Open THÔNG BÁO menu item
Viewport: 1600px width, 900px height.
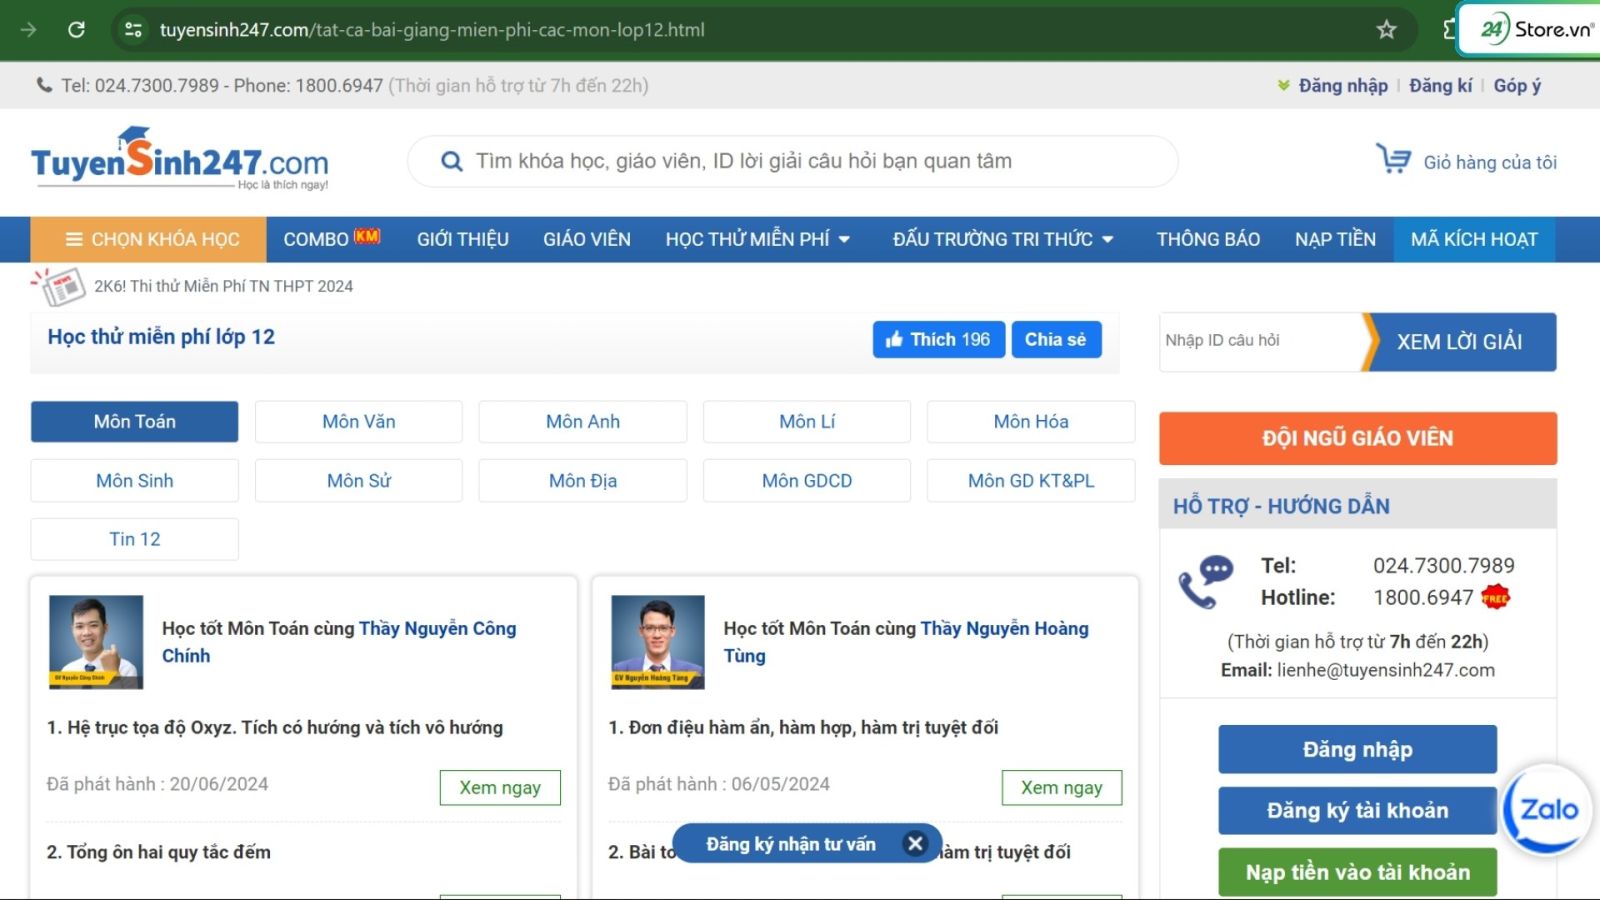pyautogui.click(x=1208, y=239)
